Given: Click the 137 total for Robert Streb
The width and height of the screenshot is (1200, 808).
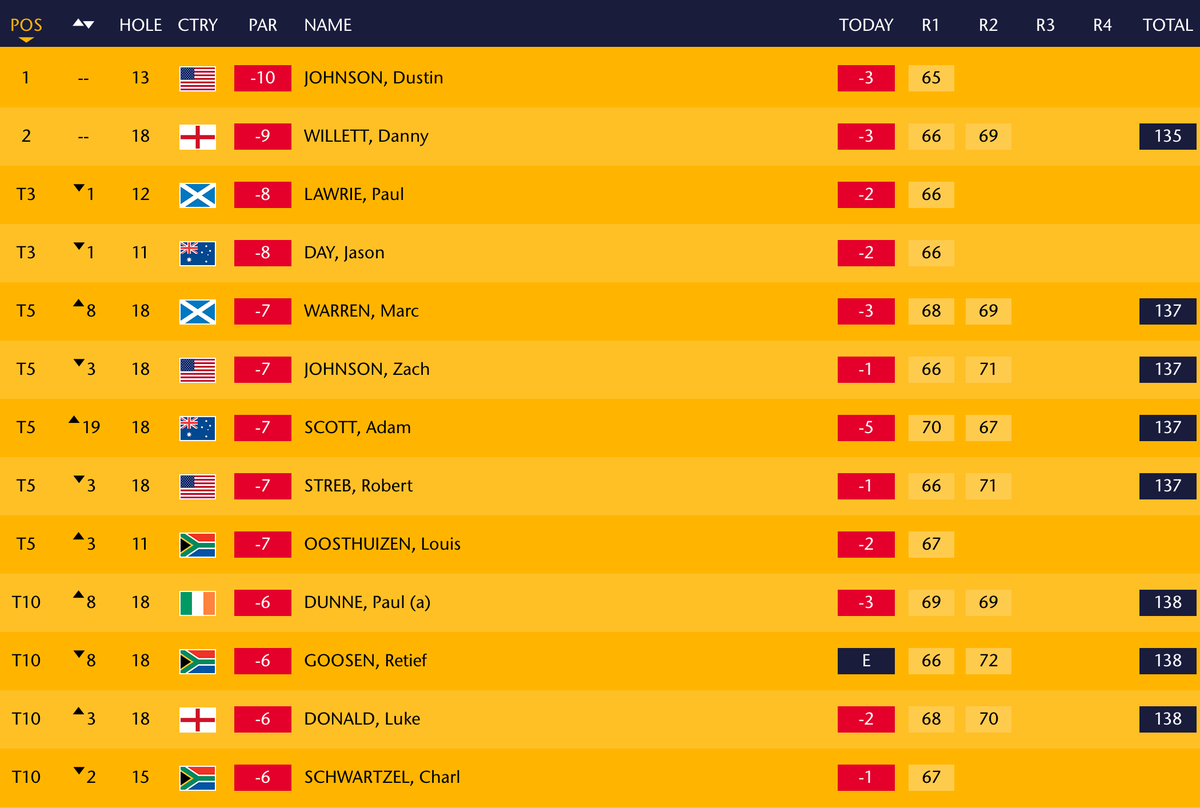Looking at the screenshot, I should point(1168,485).
